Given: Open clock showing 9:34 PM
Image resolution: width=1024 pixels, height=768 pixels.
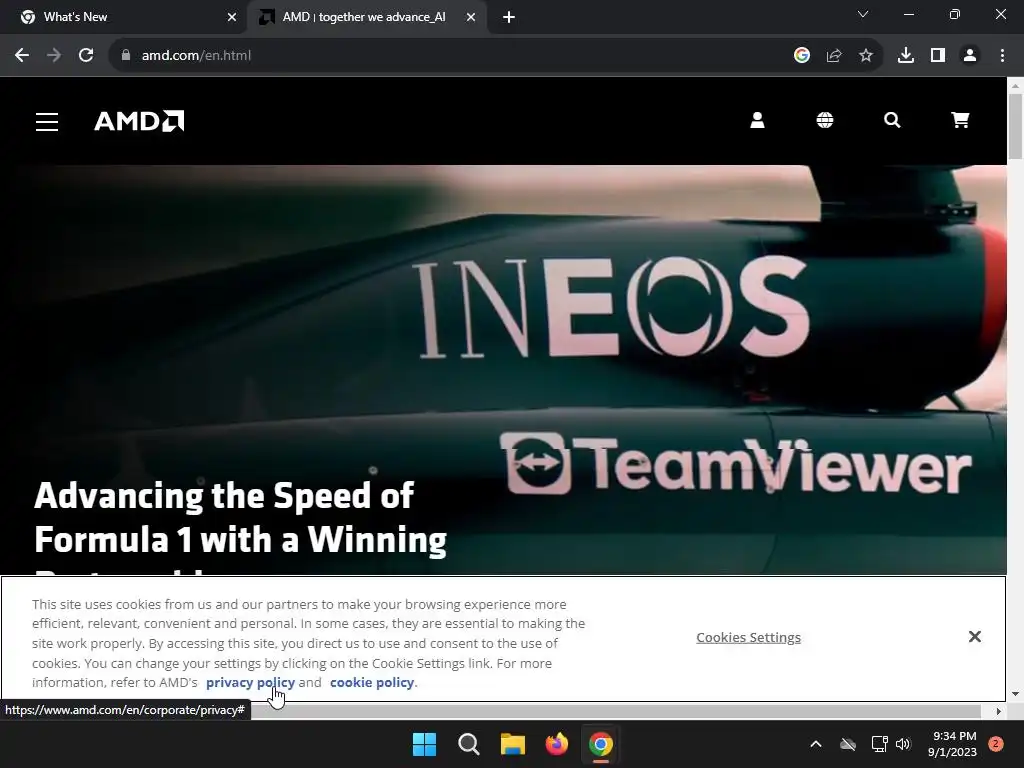Looking at the screenshot, I should 952,744.
